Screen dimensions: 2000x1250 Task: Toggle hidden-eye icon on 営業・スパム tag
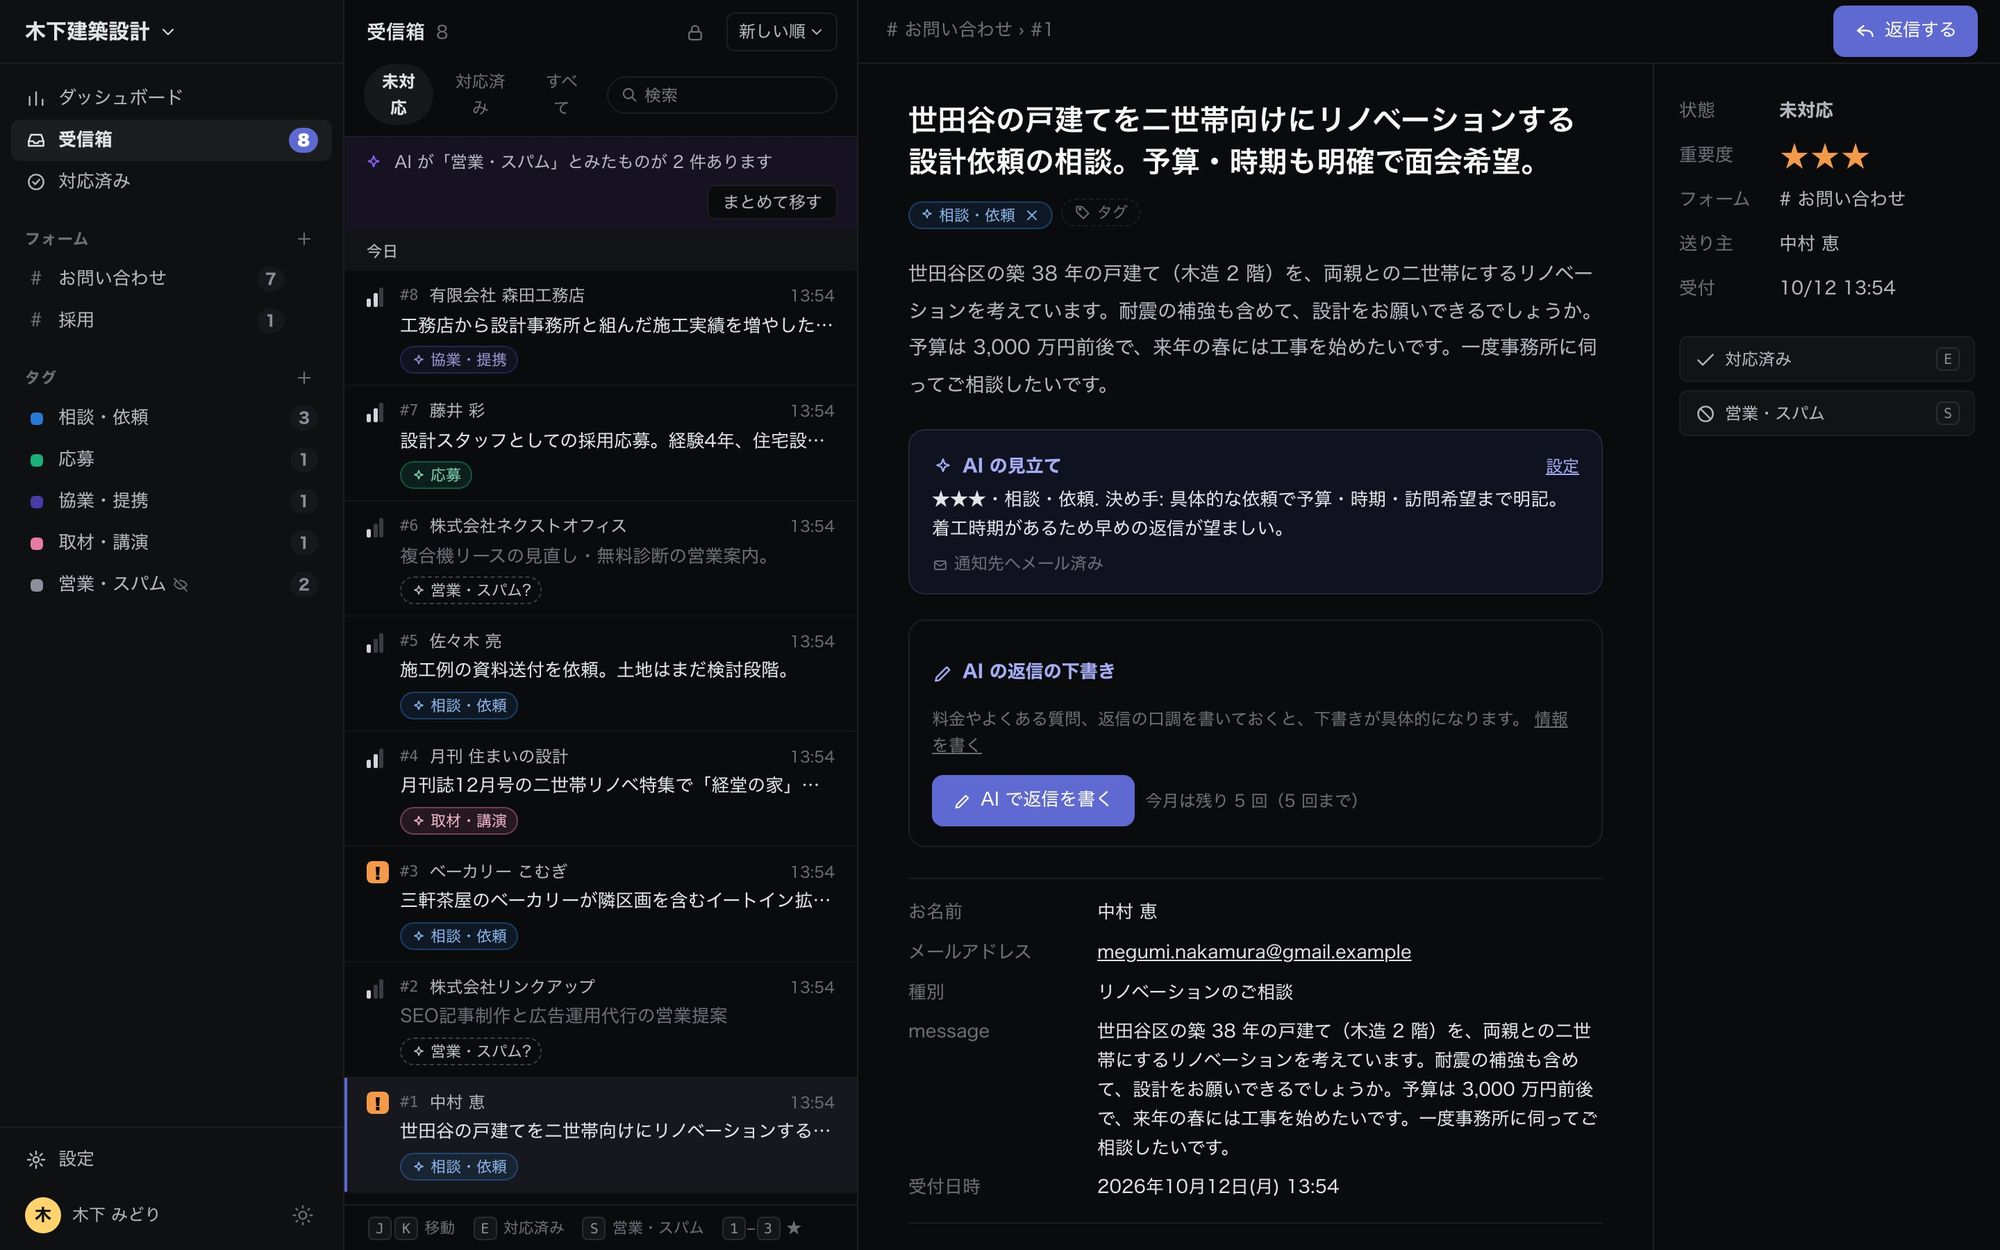[x=181, y=585]
